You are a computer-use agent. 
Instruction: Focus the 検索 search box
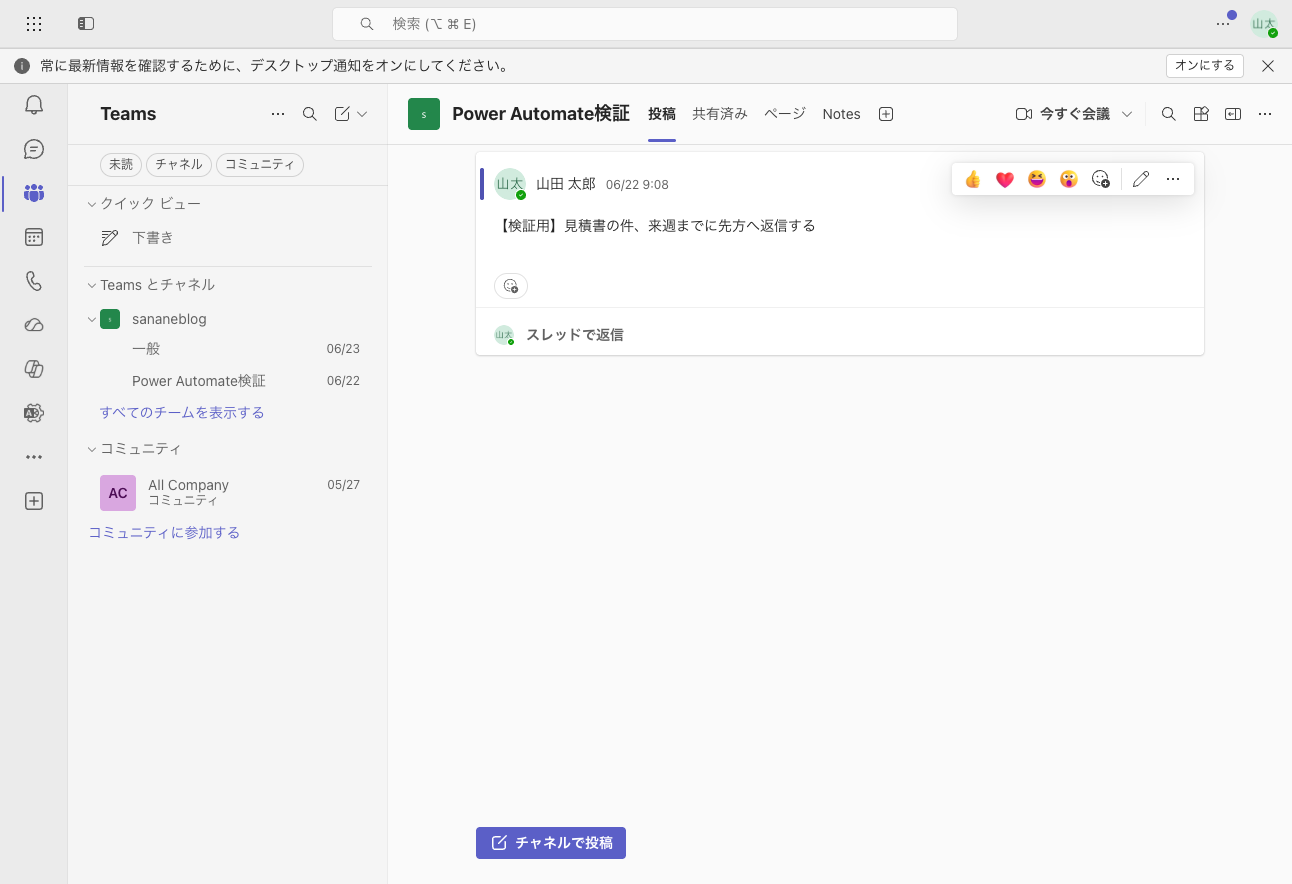[645, 24]
